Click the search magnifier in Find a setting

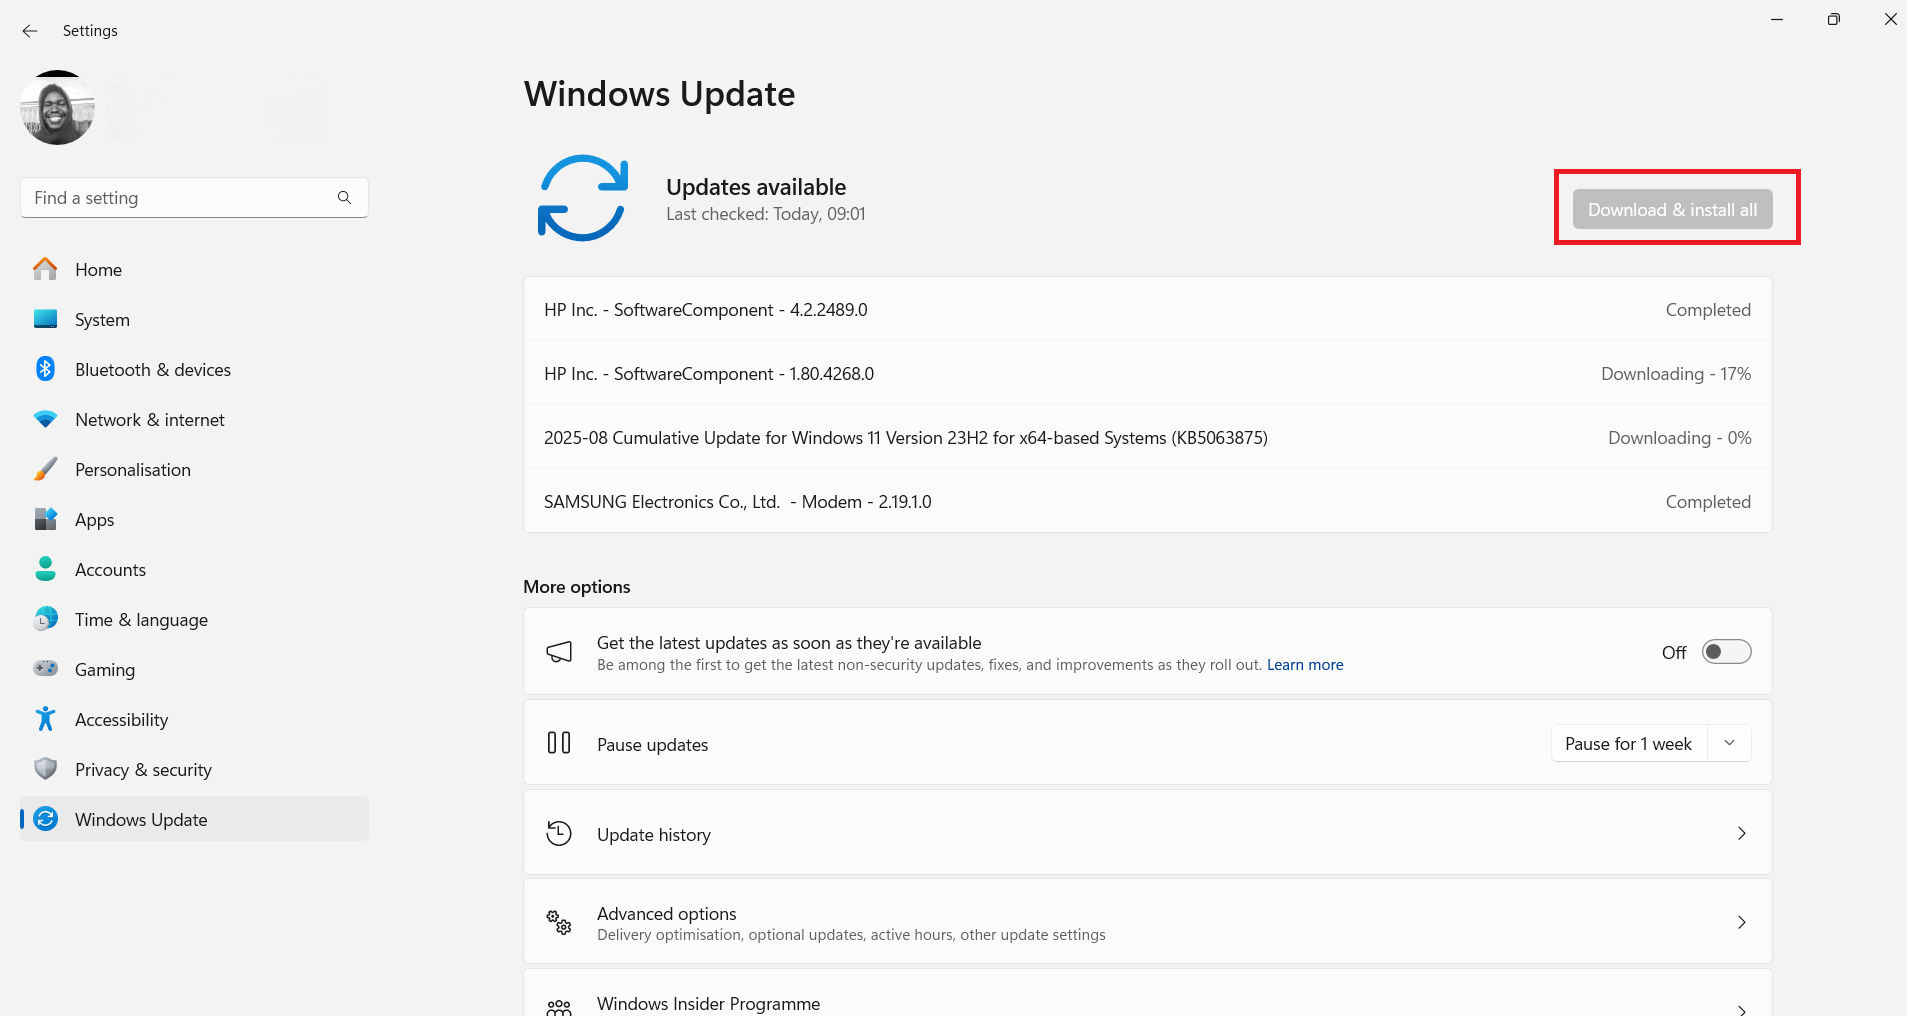pos(344,197)
